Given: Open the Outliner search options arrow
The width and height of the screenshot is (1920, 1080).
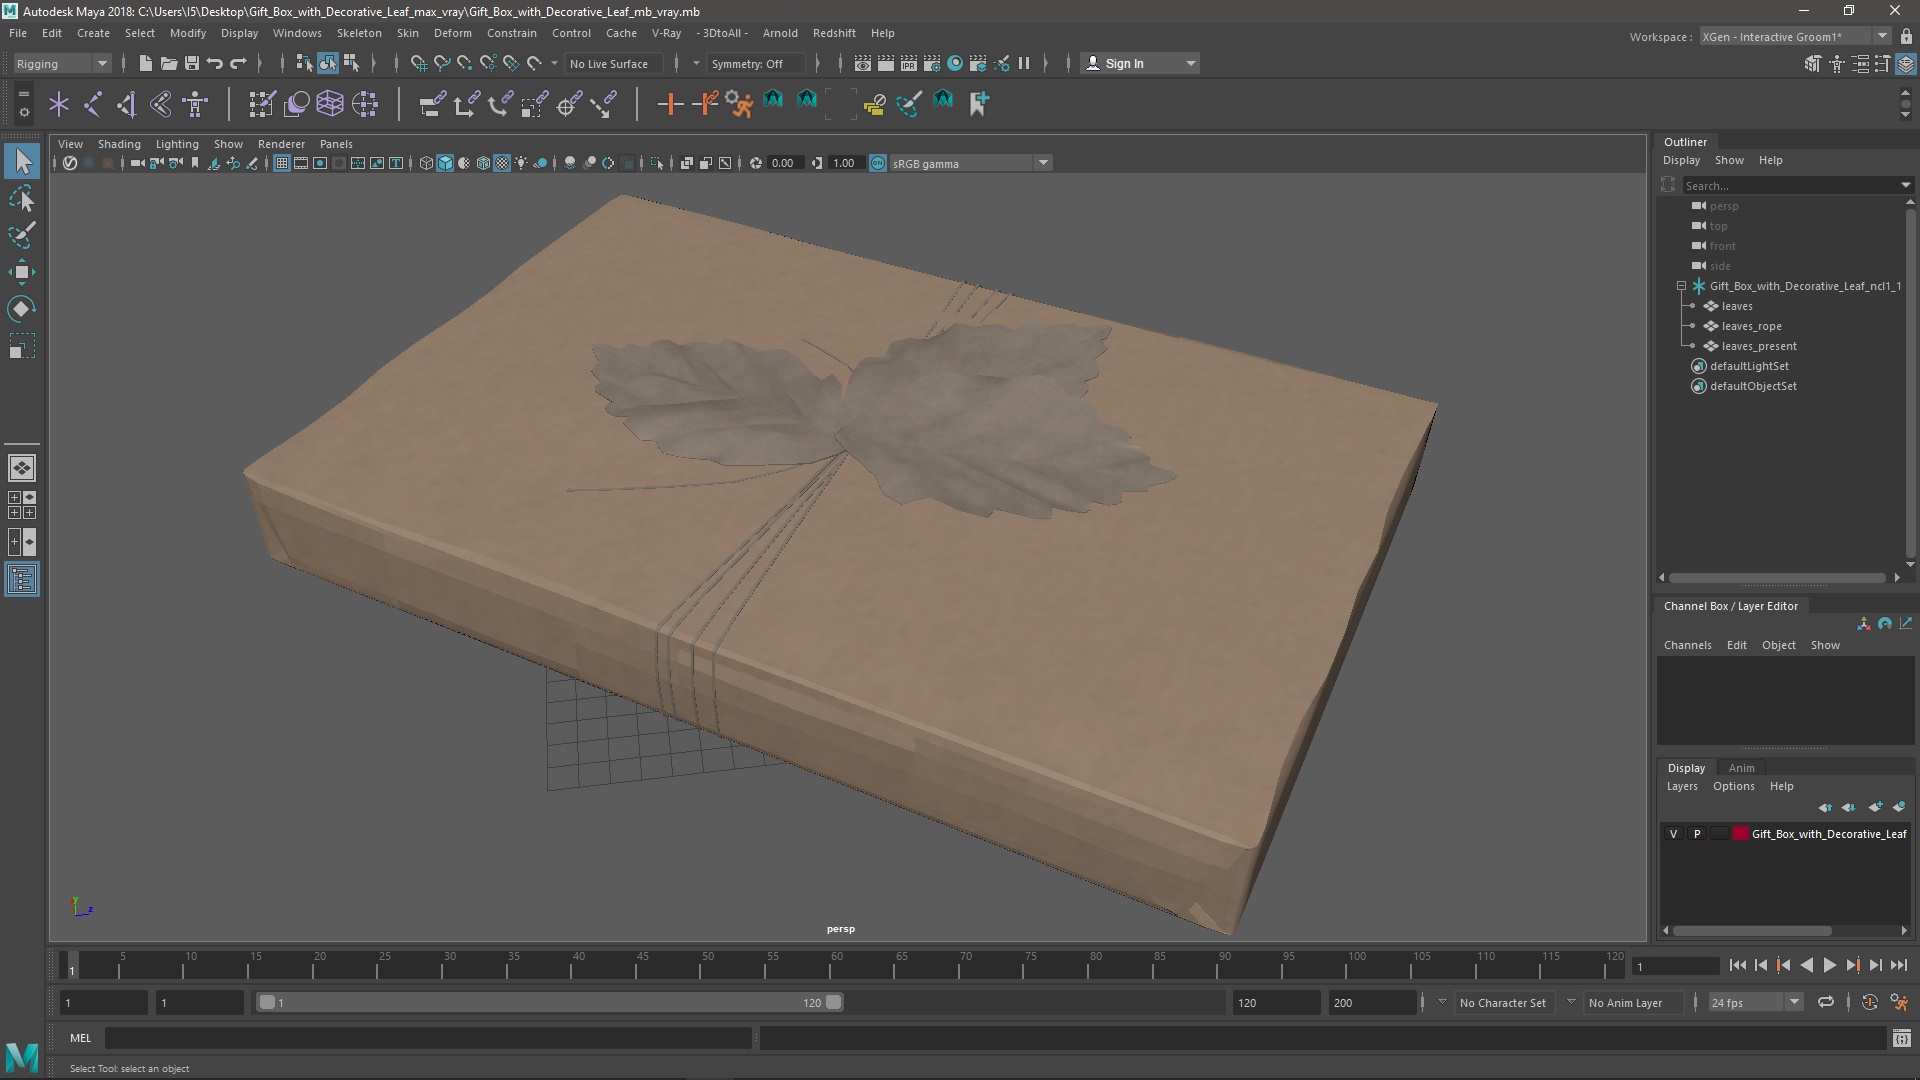Looking at the screenshot, I should 1905,185.
